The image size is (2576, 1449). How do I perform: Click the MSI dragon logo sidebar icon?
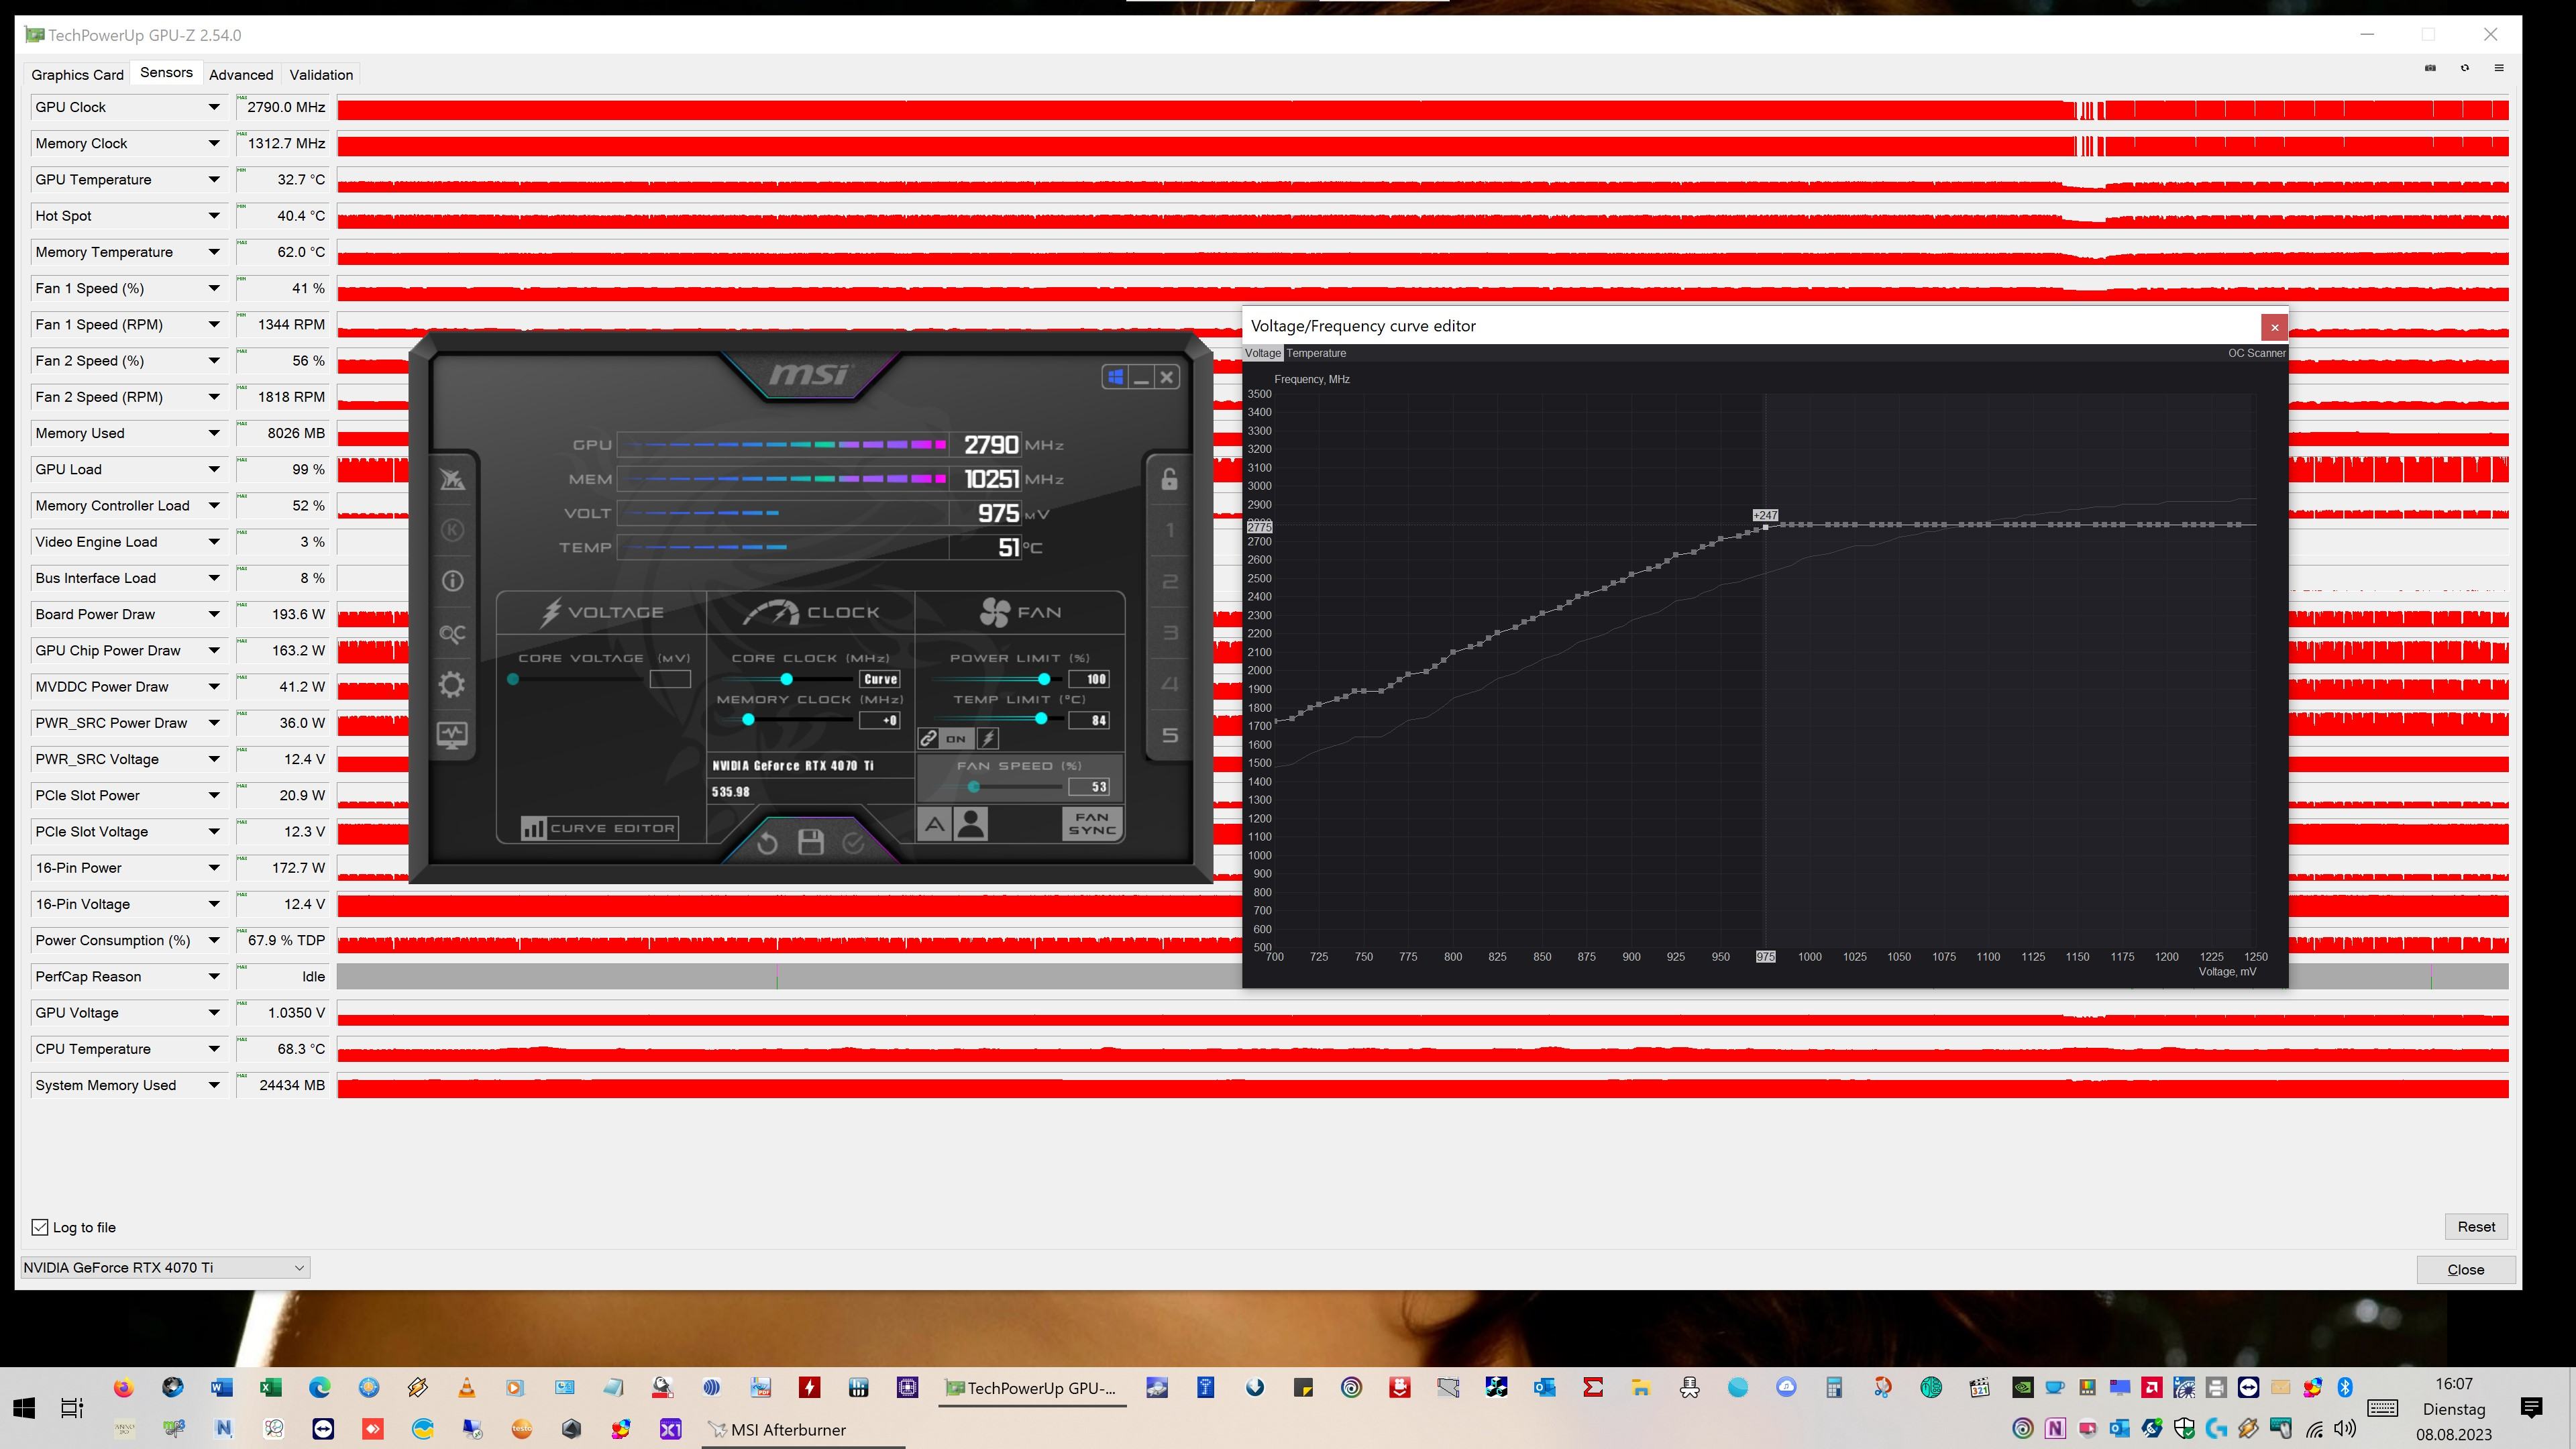pos(452,479)
